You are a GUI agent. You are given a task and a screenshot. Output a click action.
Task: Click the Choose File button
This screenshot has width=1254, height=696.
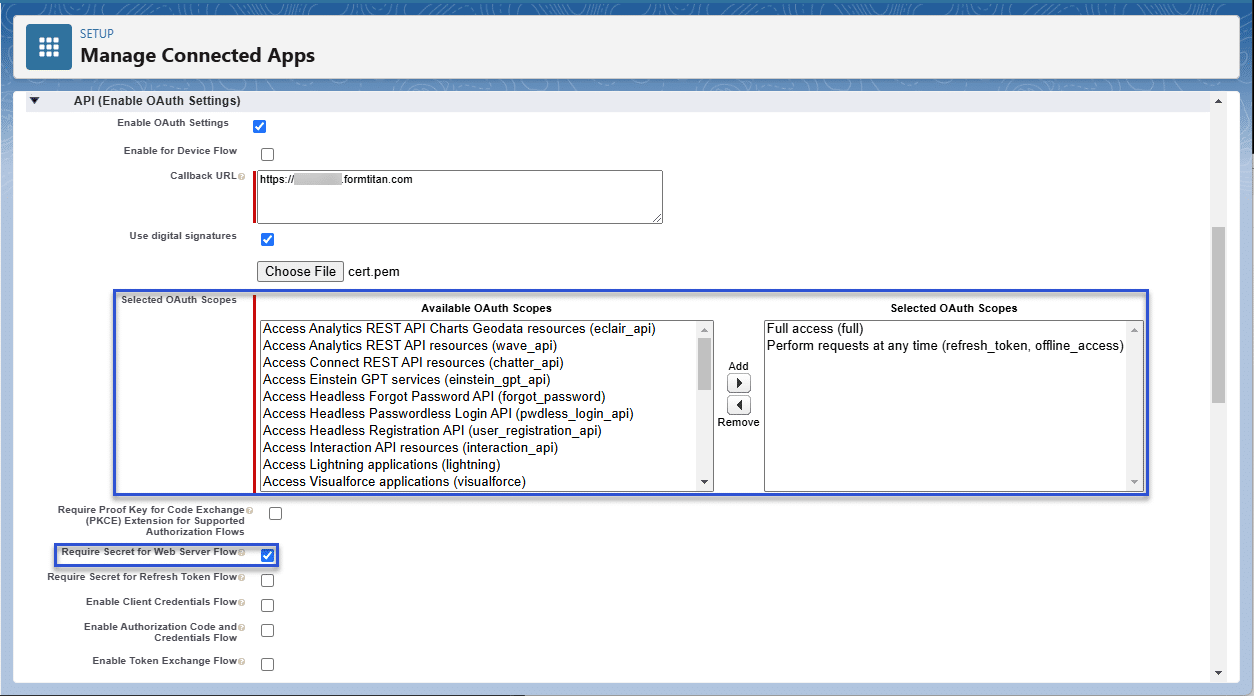tap(300, 271)
